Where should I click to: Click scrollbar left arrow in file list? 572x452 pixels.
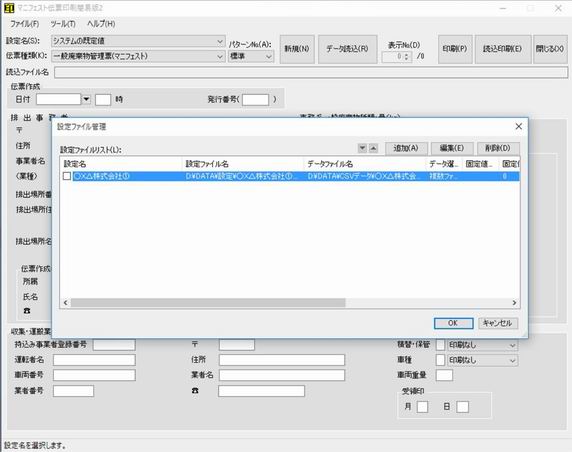coord(66,302)
